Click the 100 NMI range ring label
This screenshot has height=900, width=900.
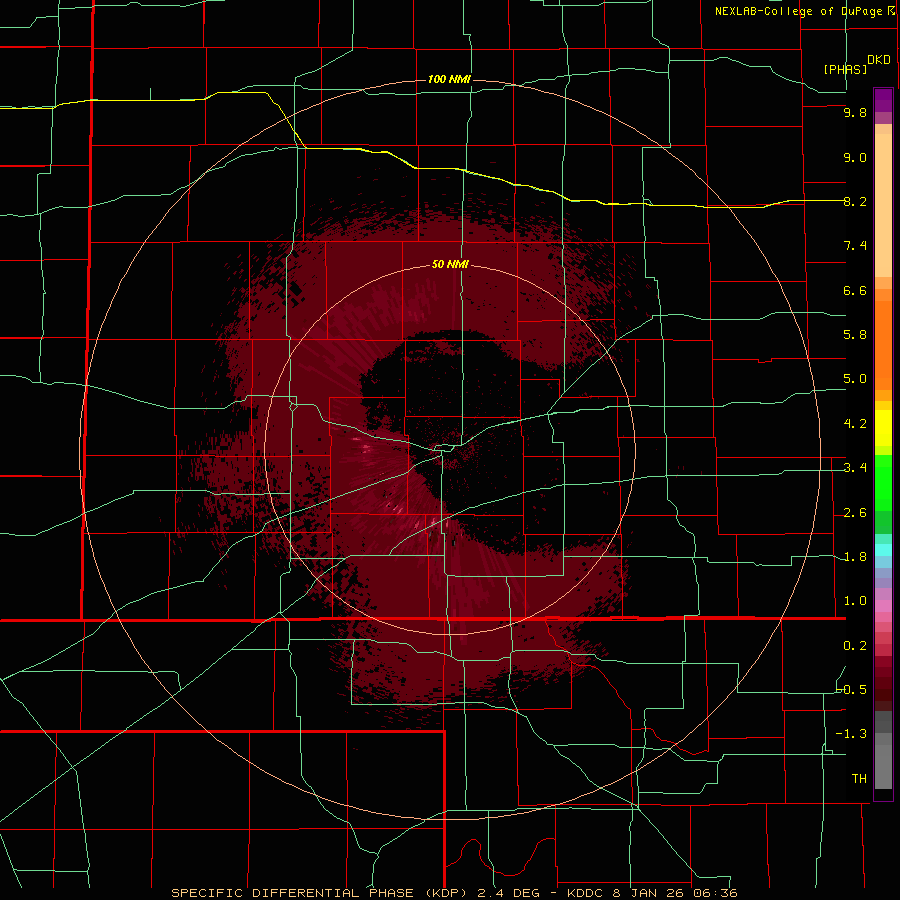pyautogui.click(x=449, y=79)
